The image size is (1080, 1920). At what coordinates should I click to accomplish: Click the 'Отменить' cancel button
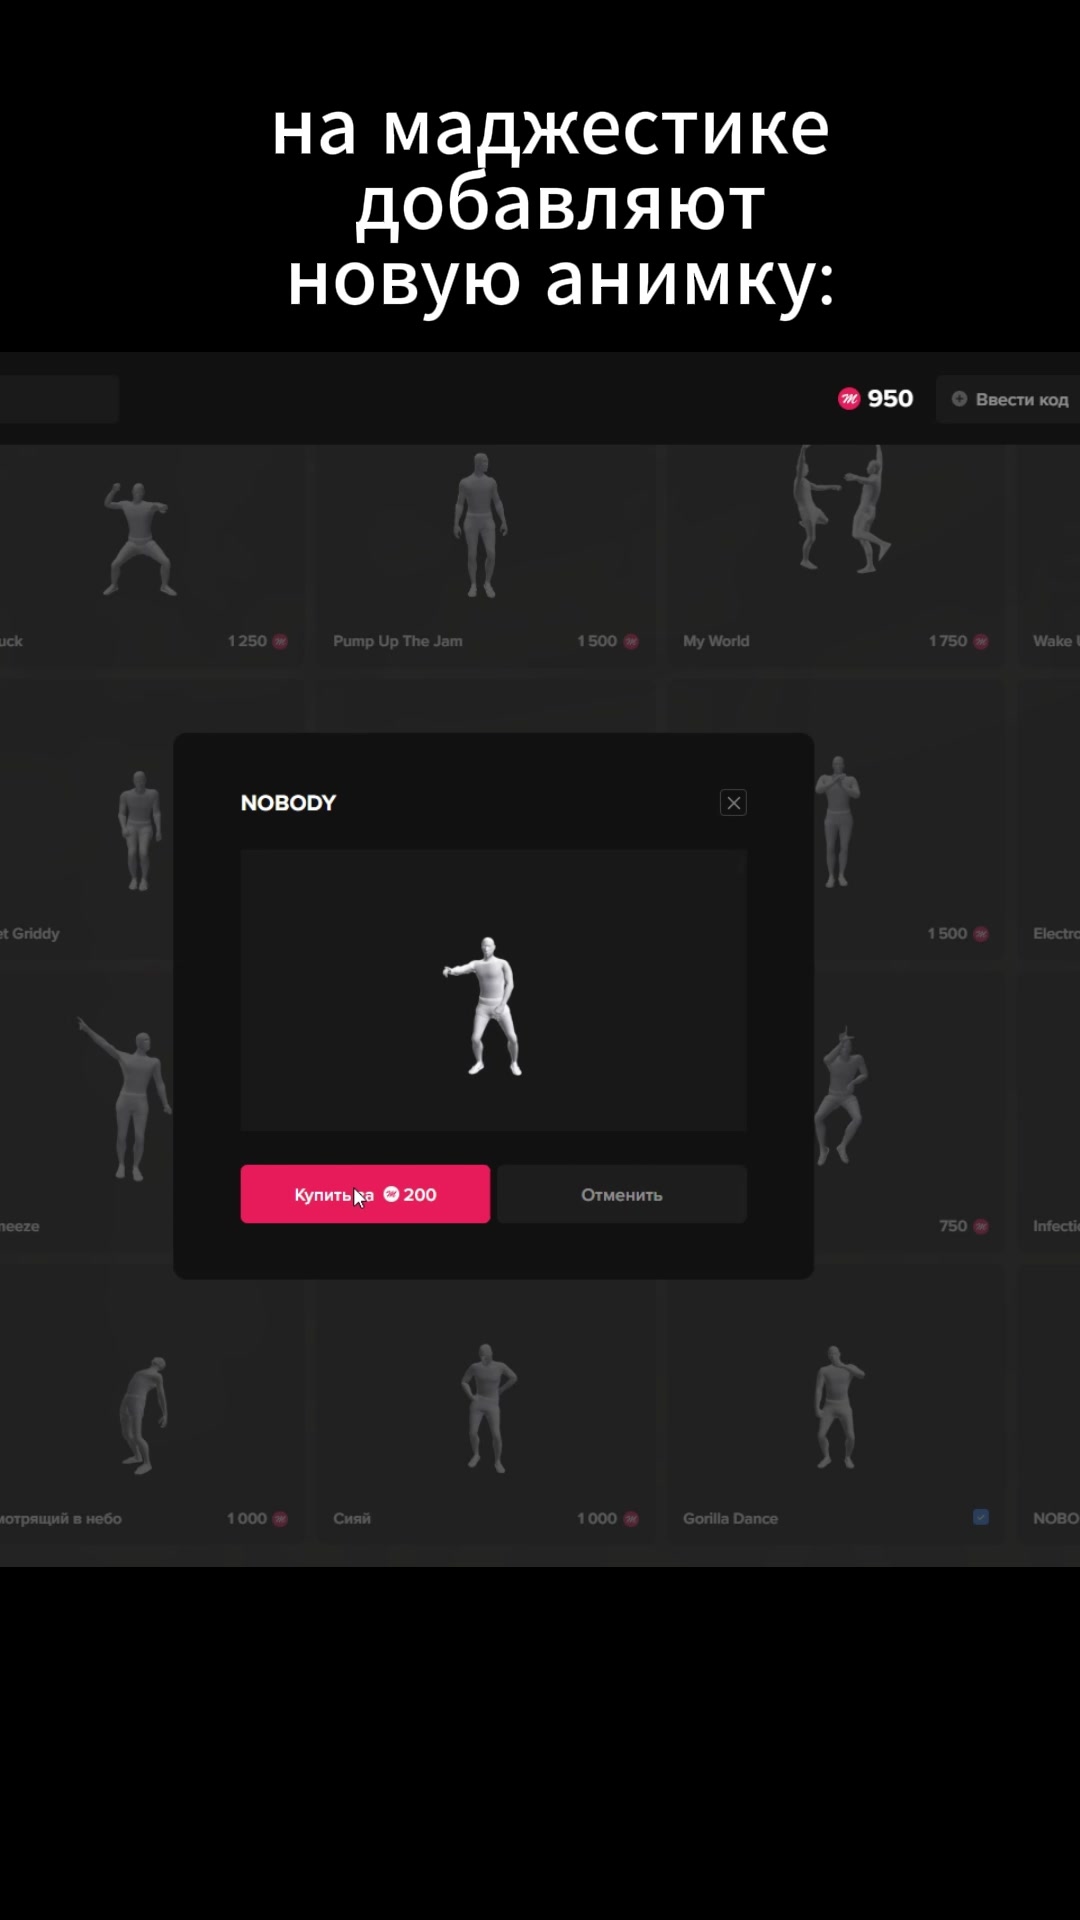tap(622, 1194)
